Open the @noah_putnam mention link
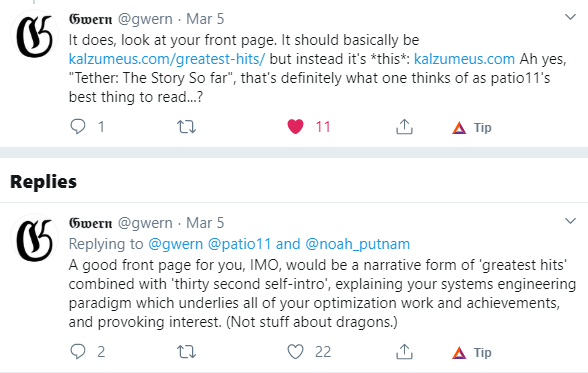This screenshot has width=588, height=373. click(x=357, y=244)
